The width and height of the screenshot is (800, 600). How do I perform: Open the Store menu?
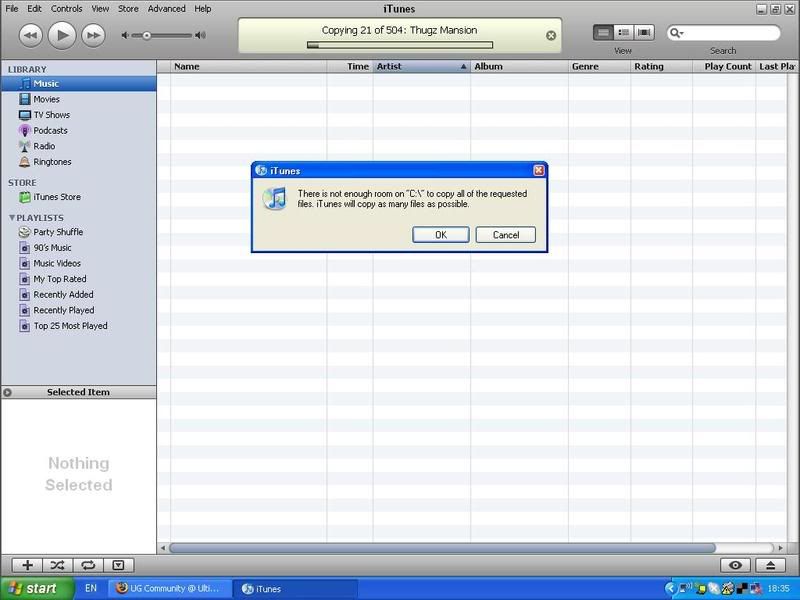(128, 9)
